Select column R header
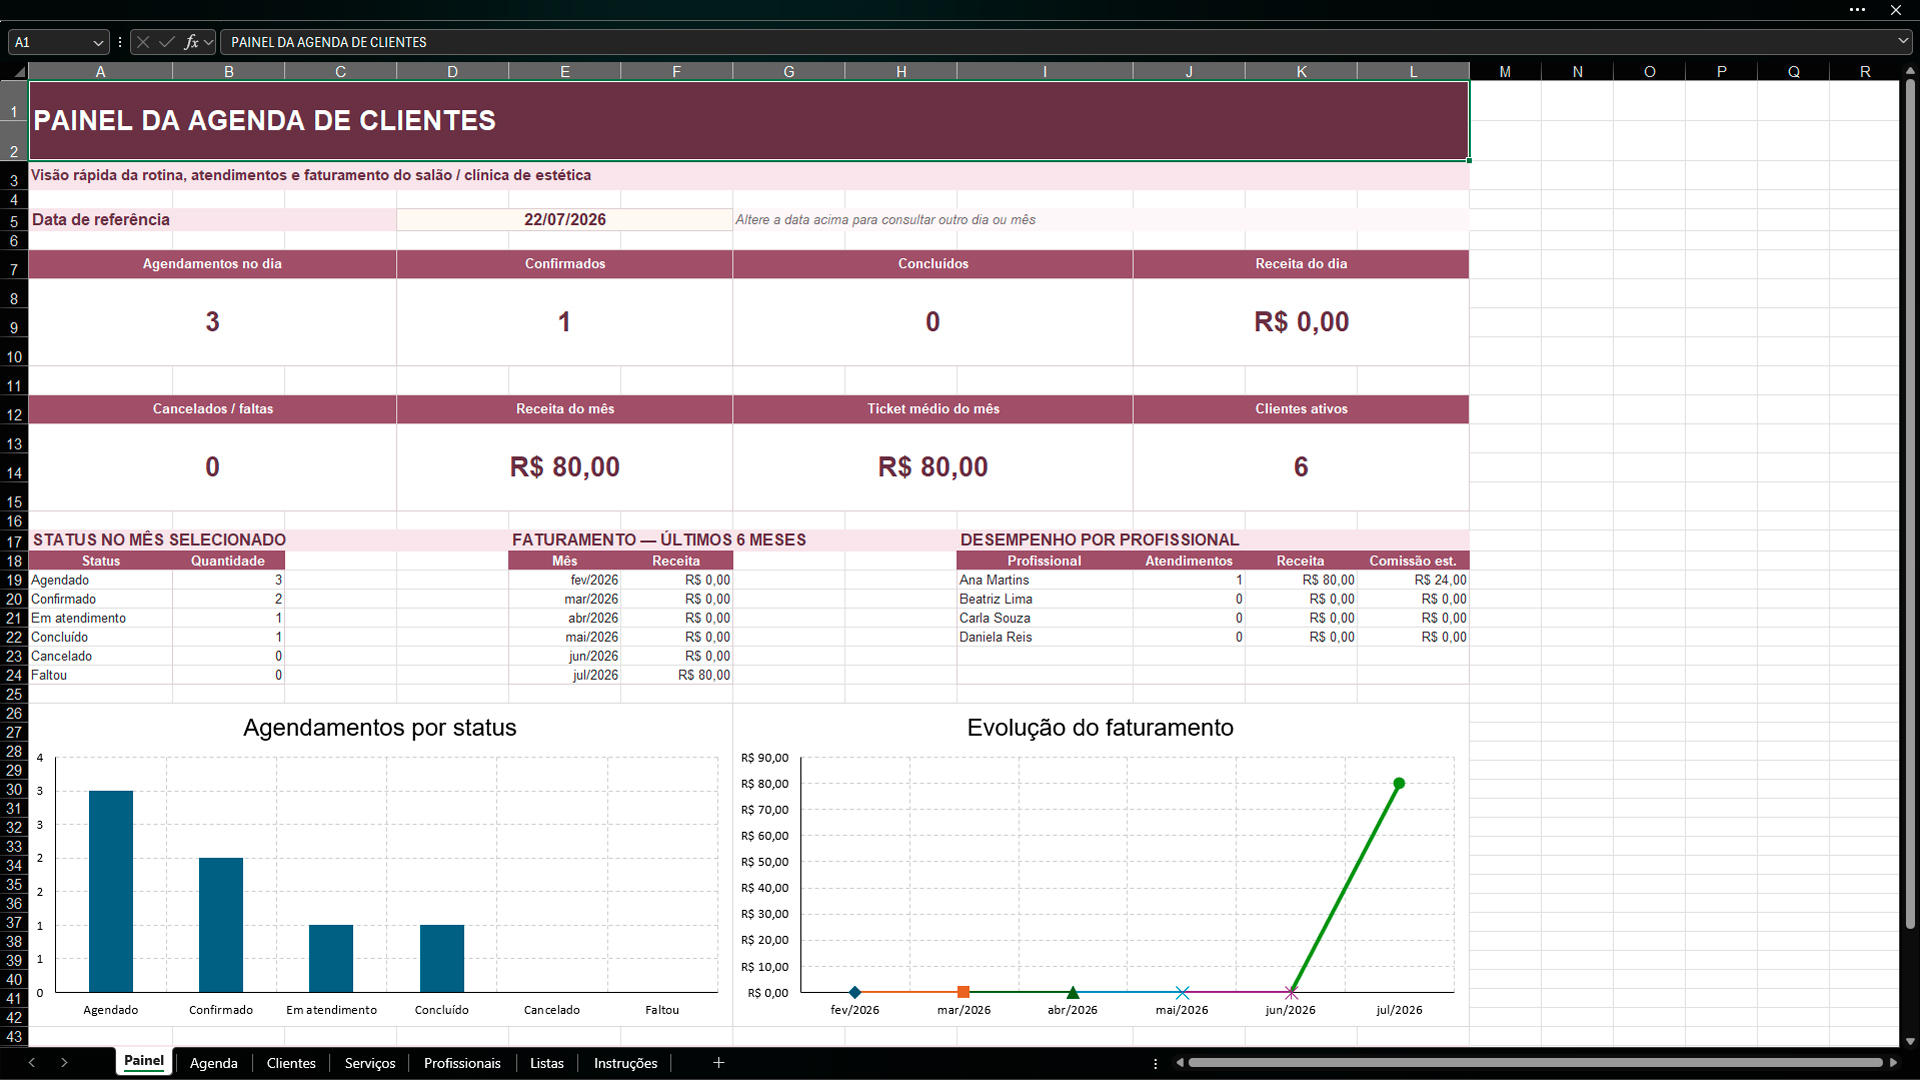Image resolution: width=1920 pixels, height=1080 pixels. [x=1865, y=72]
